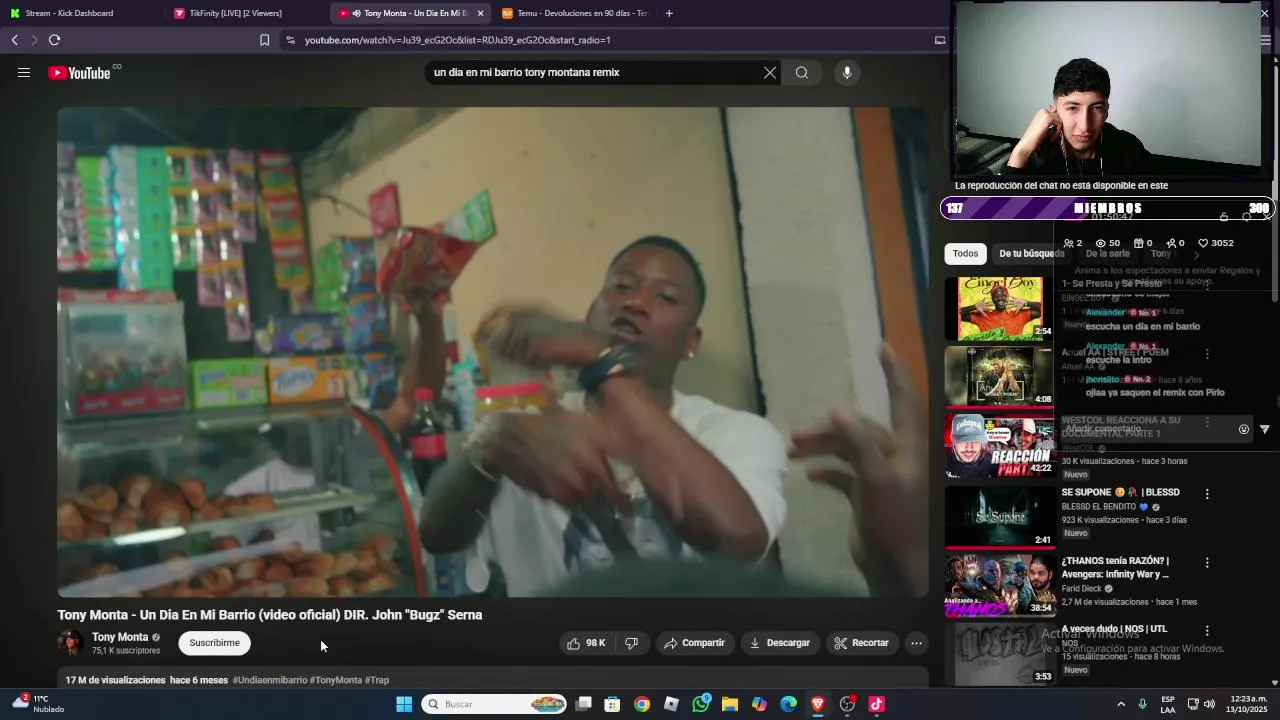Click the browser address bar URL
Screen dimensions: 1280x720
458,40
